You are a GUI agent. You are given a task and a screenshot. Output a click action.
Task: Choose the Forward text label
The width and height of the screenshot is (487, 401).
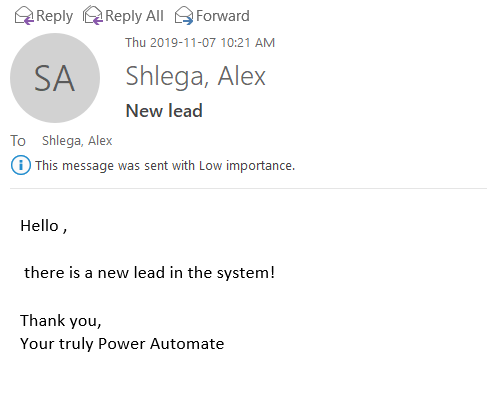tap(223, 16)
